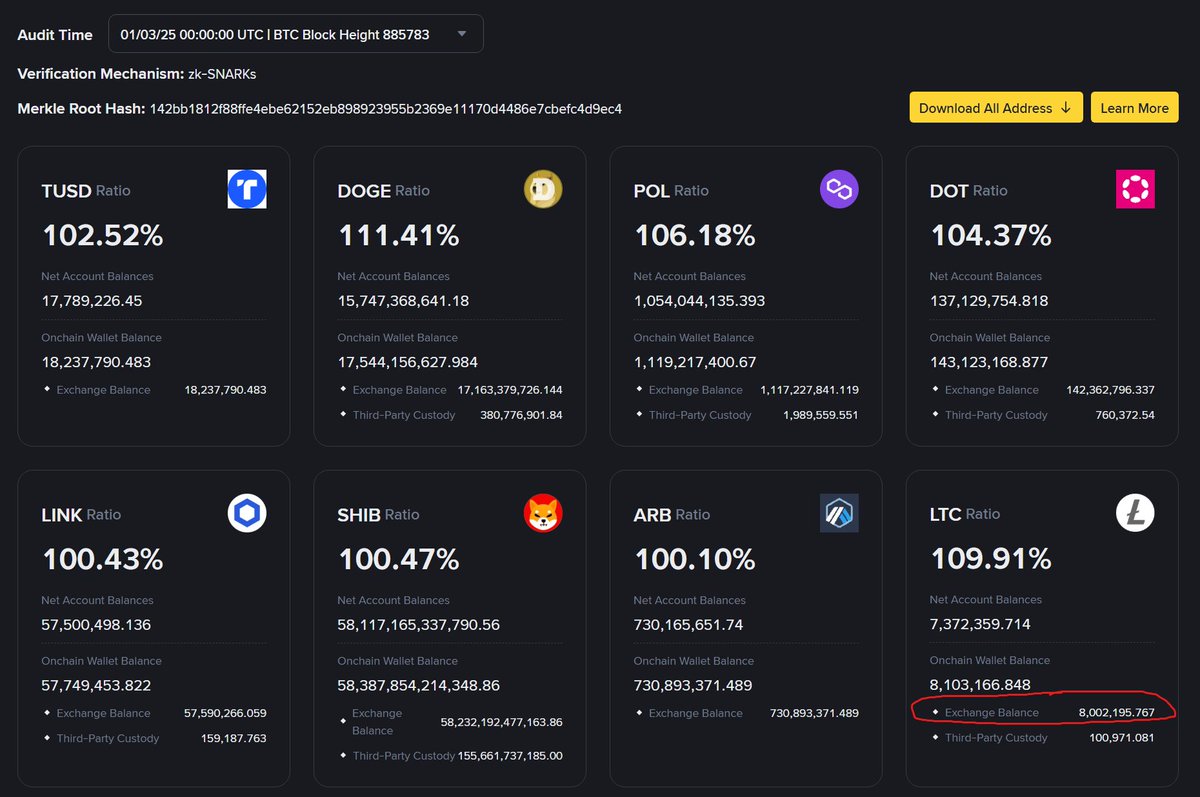1200x797 pixels.
Task: Click LTC net balance 7,372,359.714
Action: (x=980, y=624)
